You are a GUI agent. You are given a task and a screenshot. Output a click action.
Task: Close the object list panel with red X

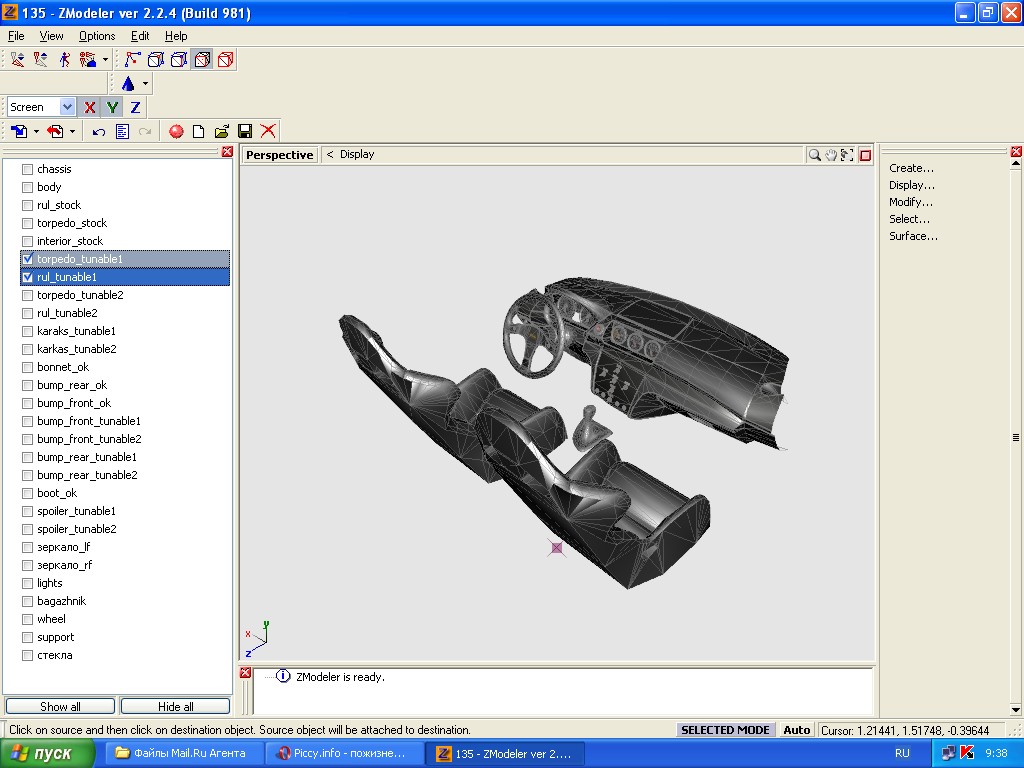click(227, 152)
